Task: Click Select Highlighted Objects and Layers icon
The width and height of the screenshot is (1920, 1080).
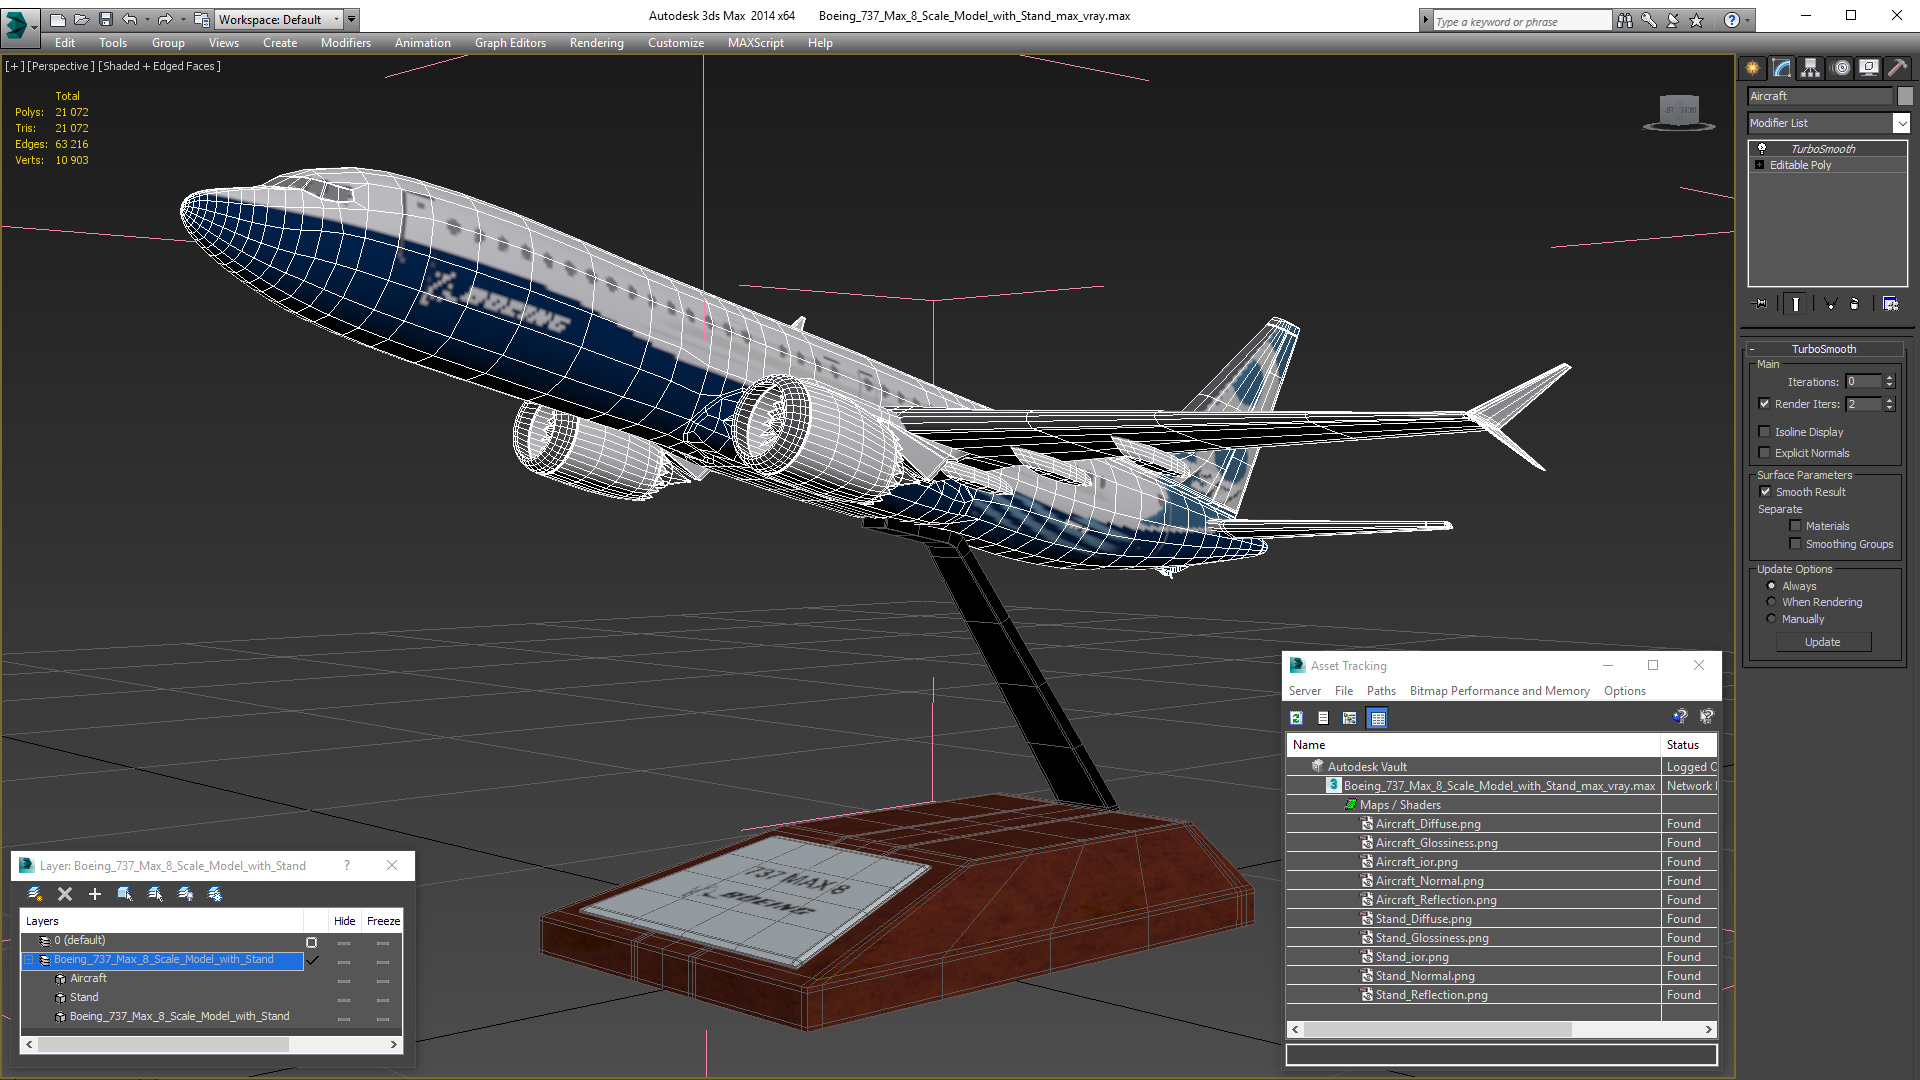Action: (125, 894)
